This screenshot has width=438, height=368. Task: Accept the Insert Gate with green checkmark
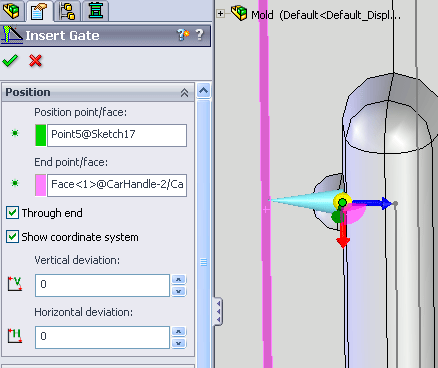[x=10, y=61]
